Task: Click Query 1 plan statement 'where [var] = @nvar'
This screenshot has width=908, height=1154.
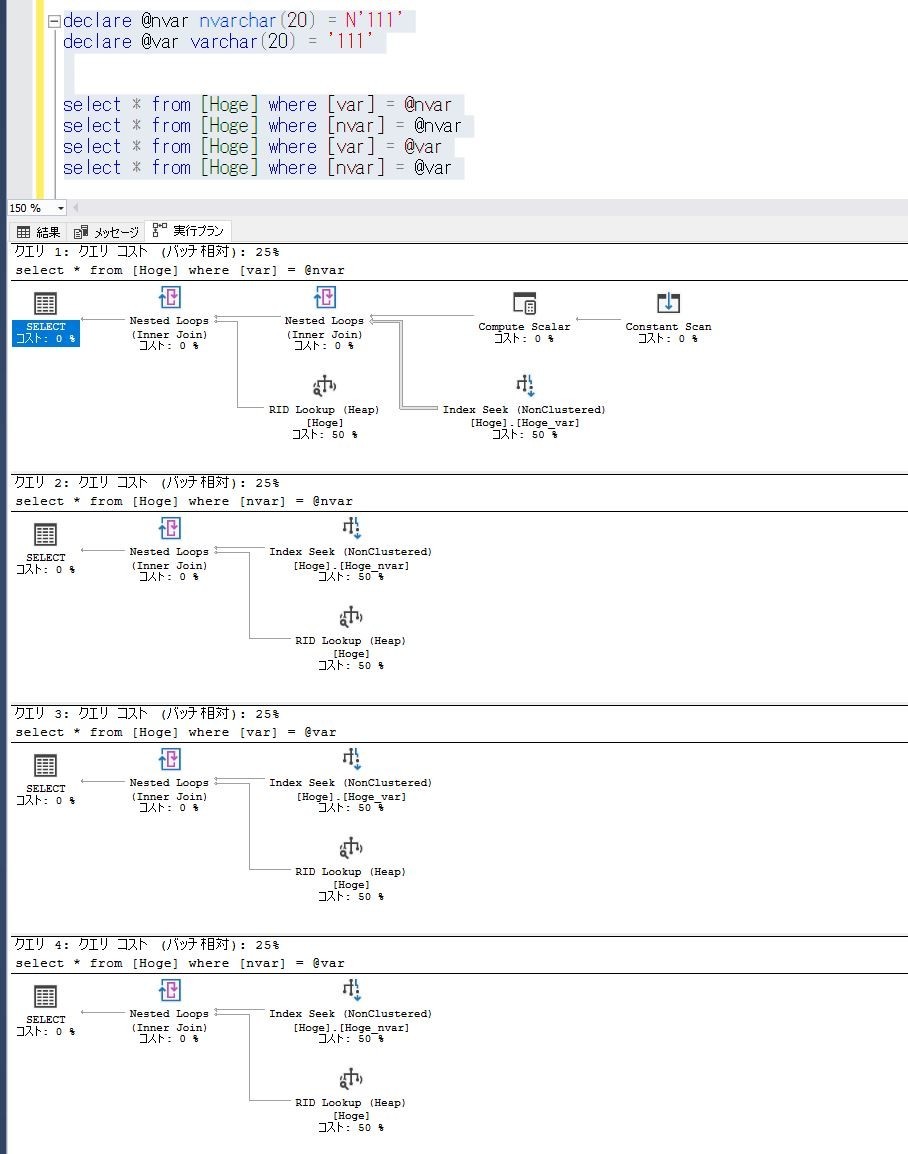Action: pyautogui.click(x=180, y=270)
